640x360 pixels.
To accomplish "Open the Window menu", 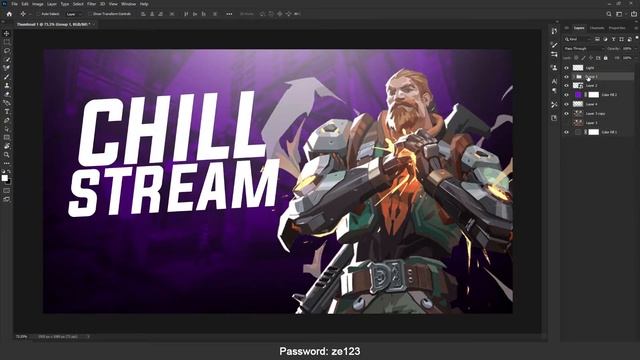I will [x=128, y=4].
